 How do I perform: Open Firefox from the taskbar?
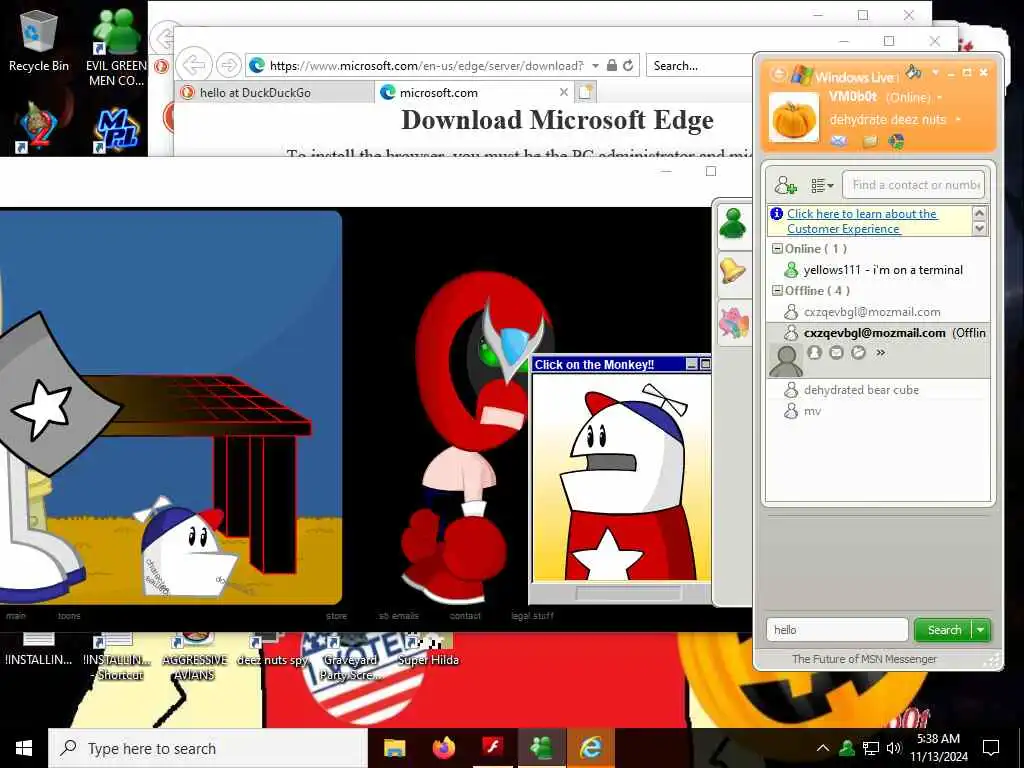(443, 748)
